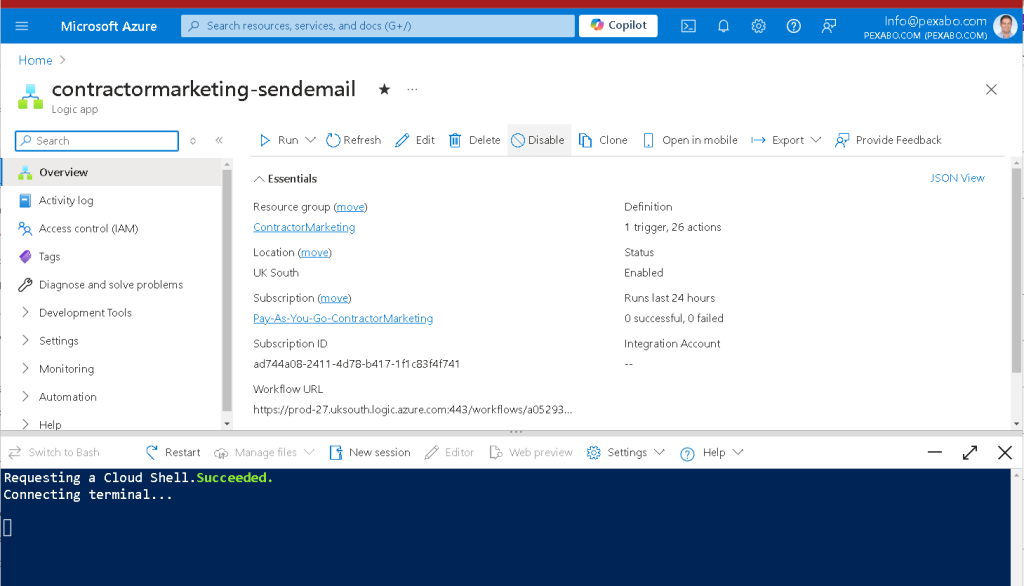The image size is (1024, 586).
Task: Refresh the logic app overview
Action: pyautogui.click(x=353, y=140)
